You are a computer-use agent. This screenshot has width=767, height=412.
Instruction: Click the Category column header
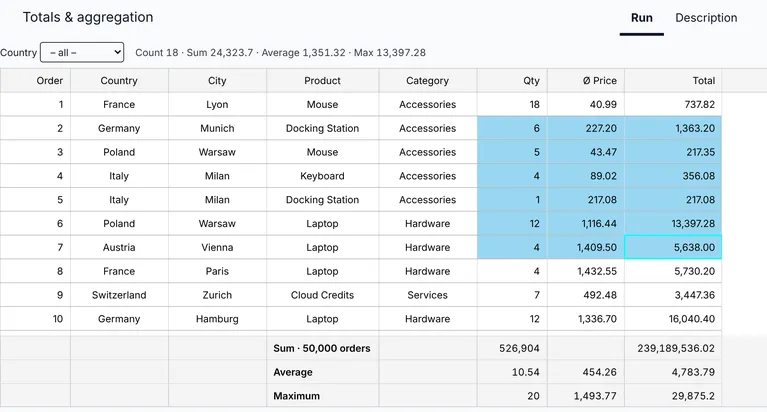click(428, 81)
